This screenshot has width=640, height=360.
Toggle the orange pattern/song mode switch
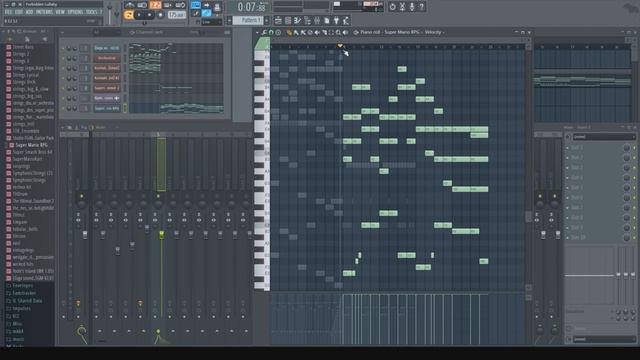129,15
